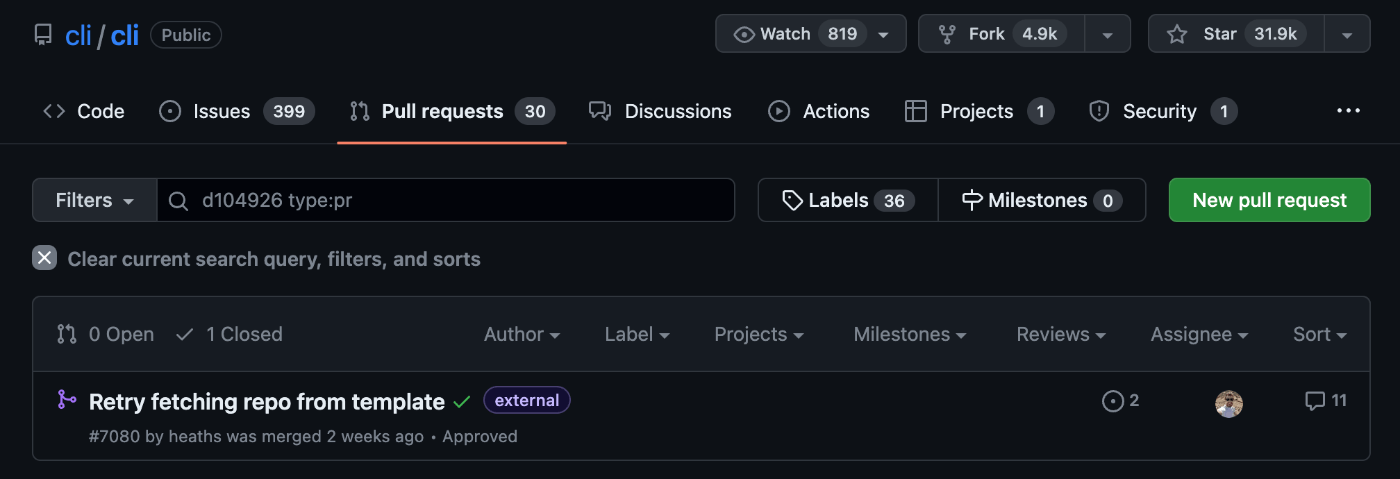This screenshot has width=1400, height=479.
Task: Show 0 Open pull requests
Action: 106,334
